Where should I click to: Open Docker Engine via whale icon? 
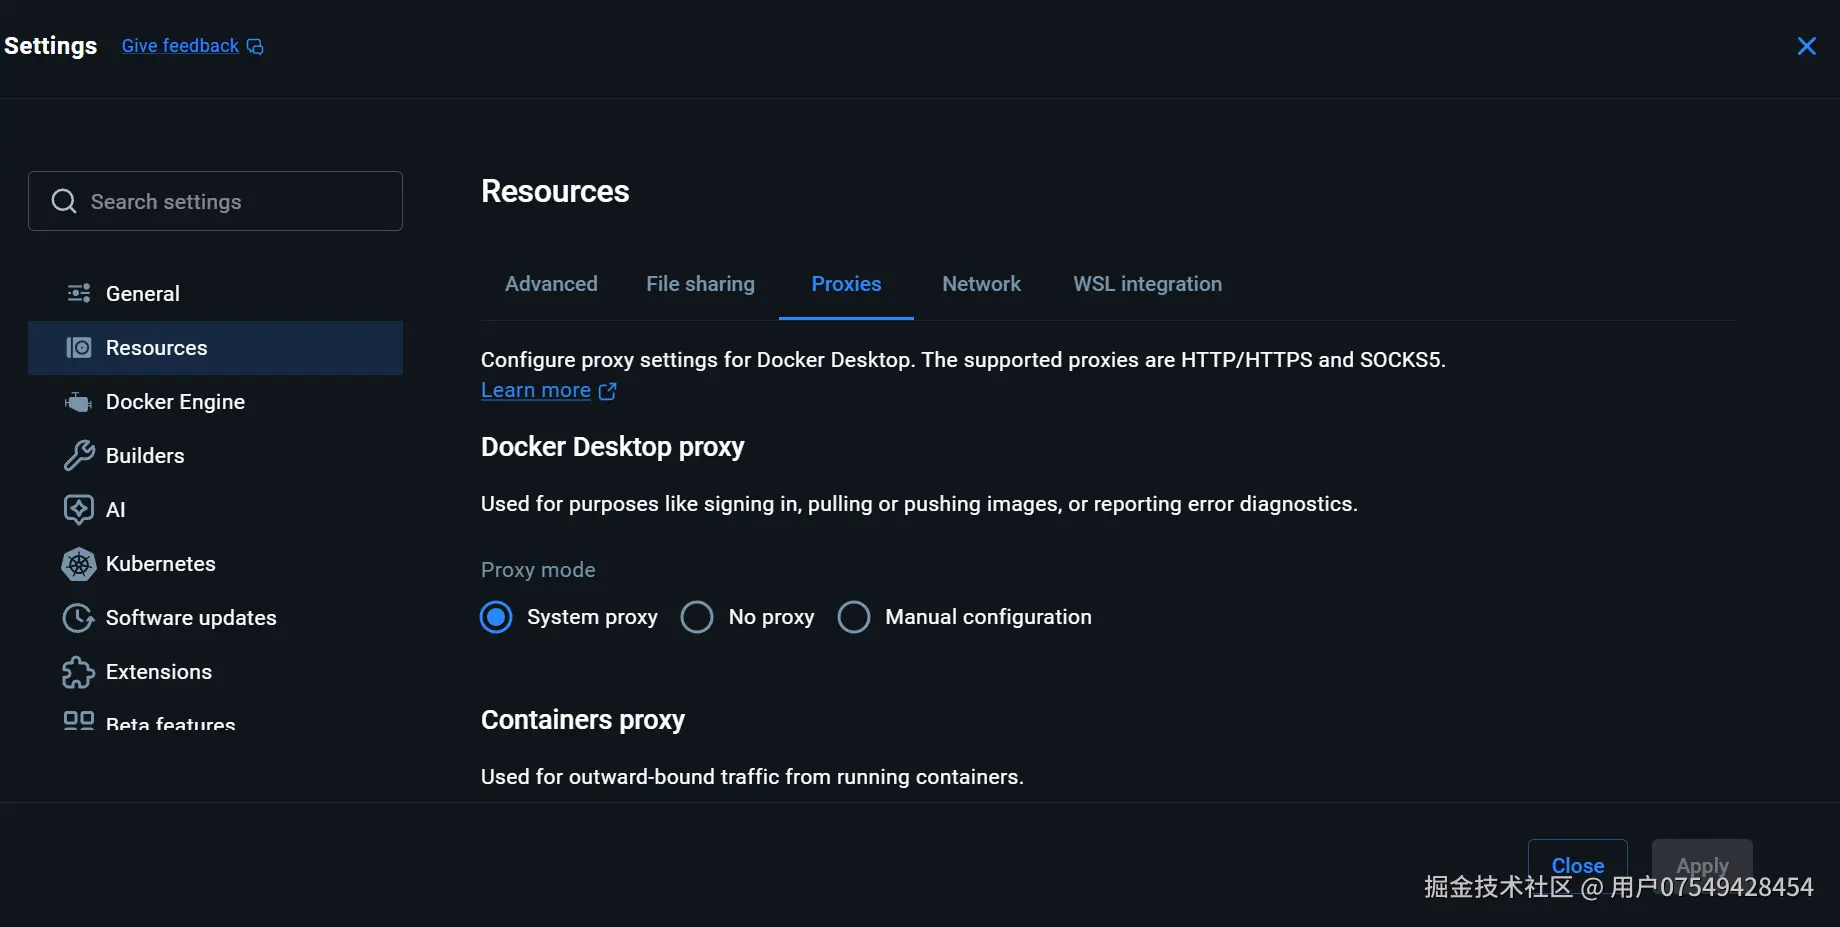[x=78, y=402]
